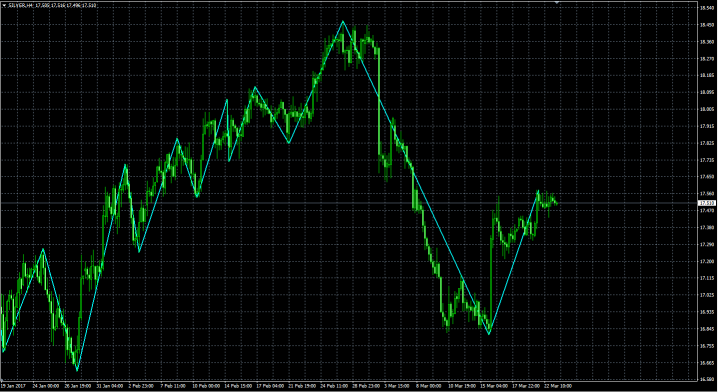718x392 pixels.
Task: Select the highest ZigZag peak near 28 Feb
Action: tap(343, 22)
